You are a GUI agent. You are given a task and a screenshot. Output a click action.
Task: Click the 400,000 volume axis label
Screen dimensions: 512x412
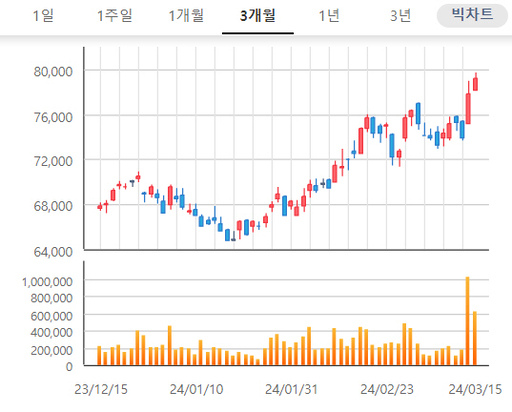(51, 332)
